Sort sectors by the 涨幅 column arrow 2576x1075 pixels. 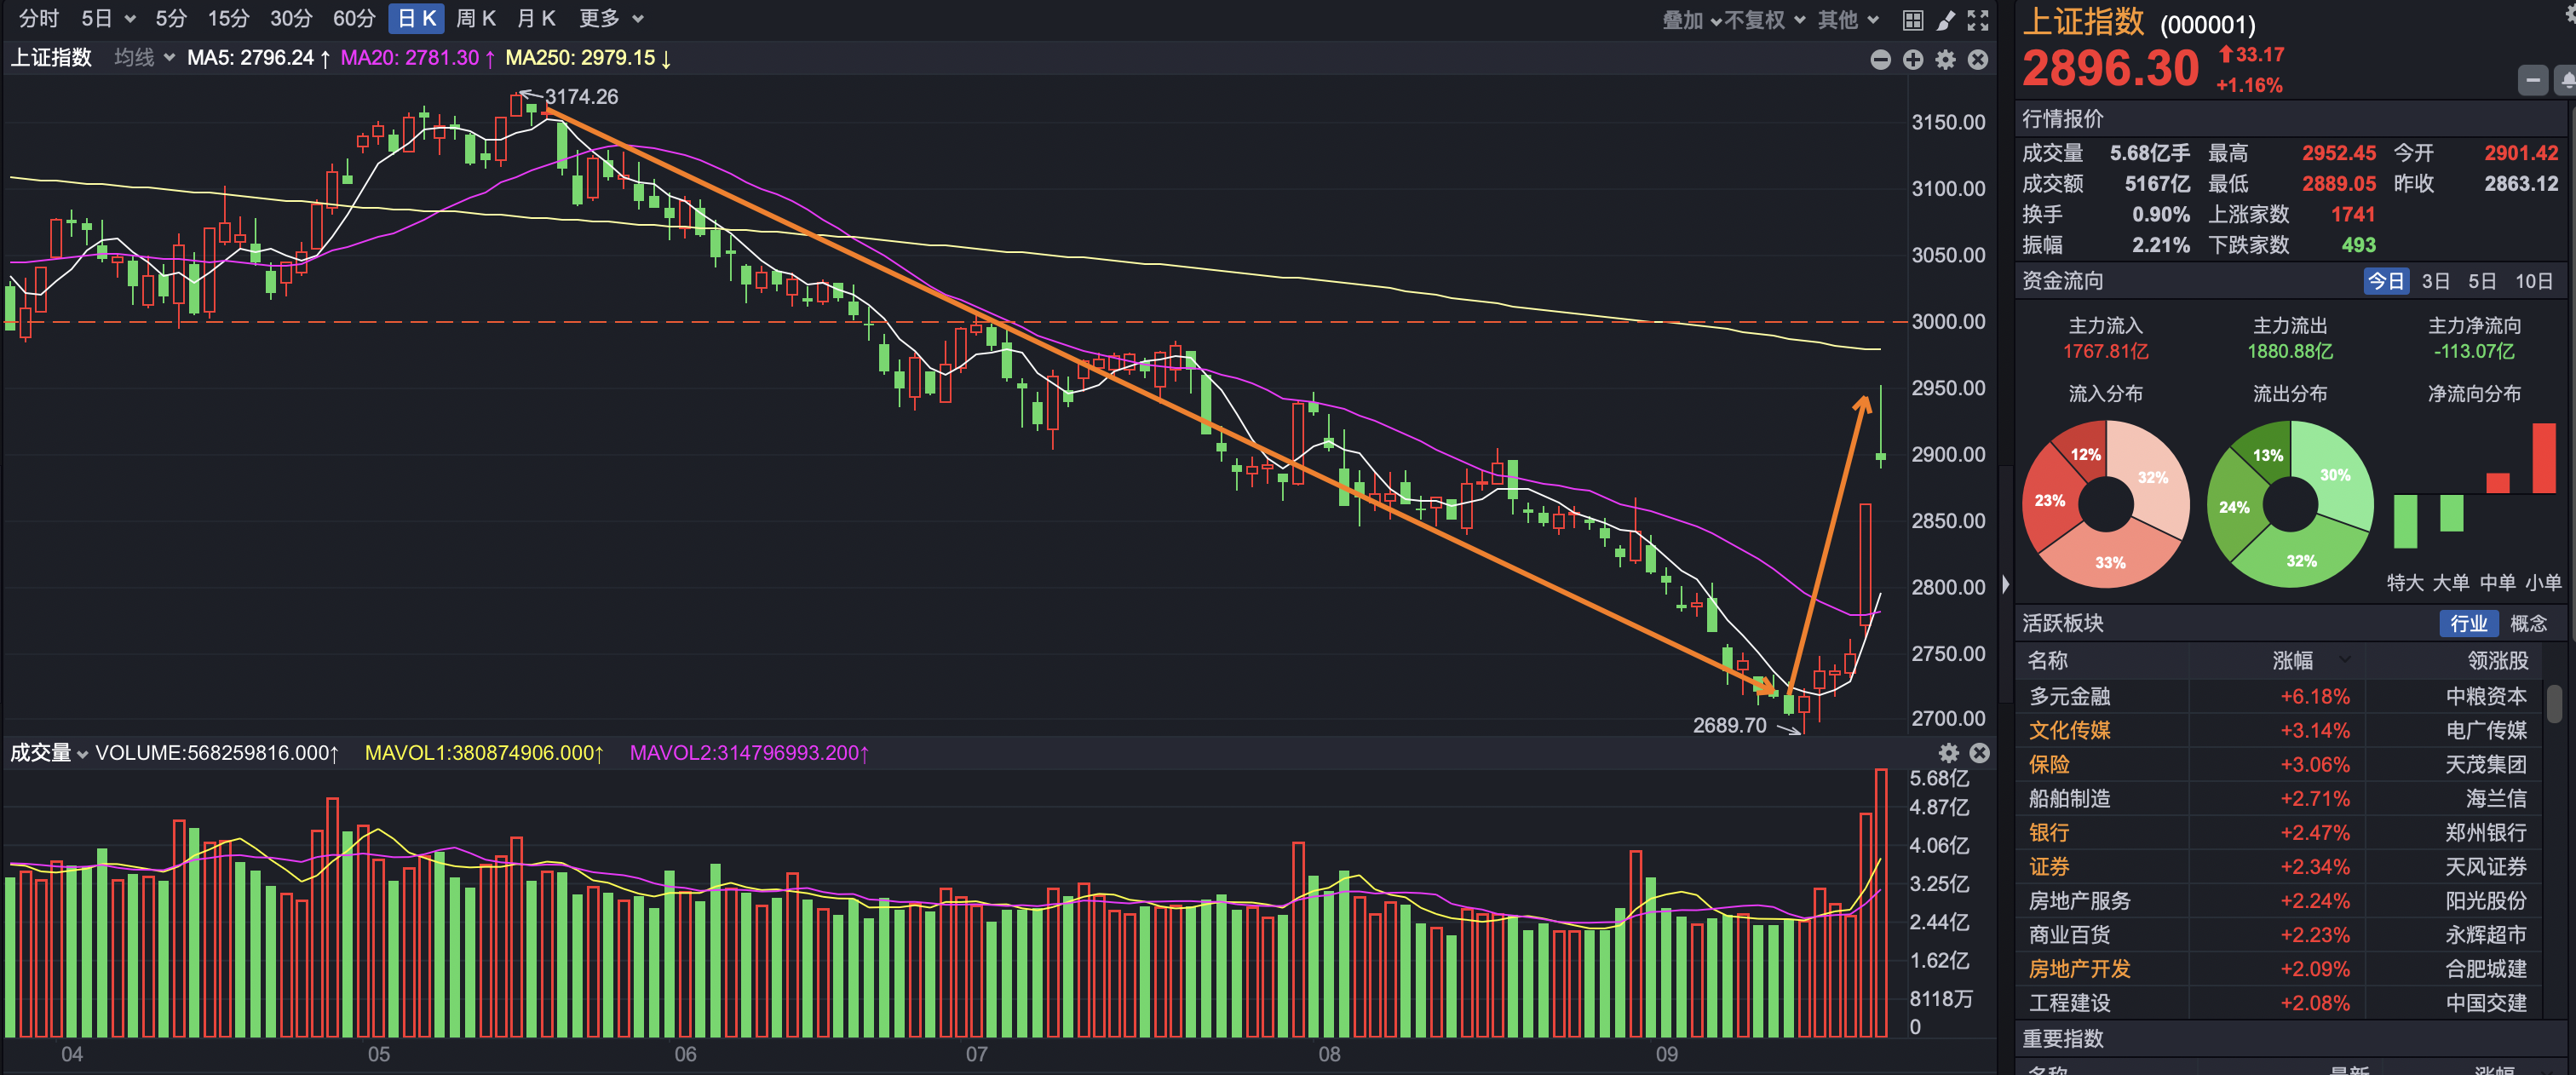click(x=2344, y=660)
